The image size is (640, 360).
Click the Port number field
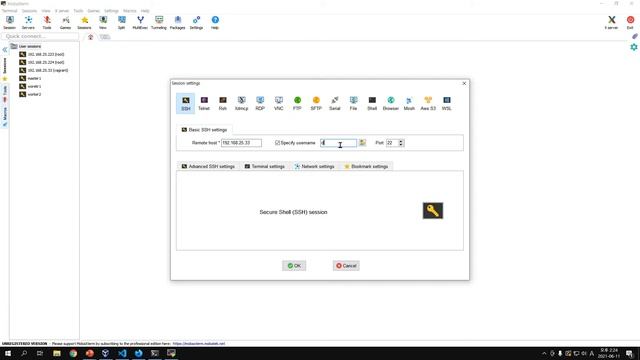coord(392,143)
